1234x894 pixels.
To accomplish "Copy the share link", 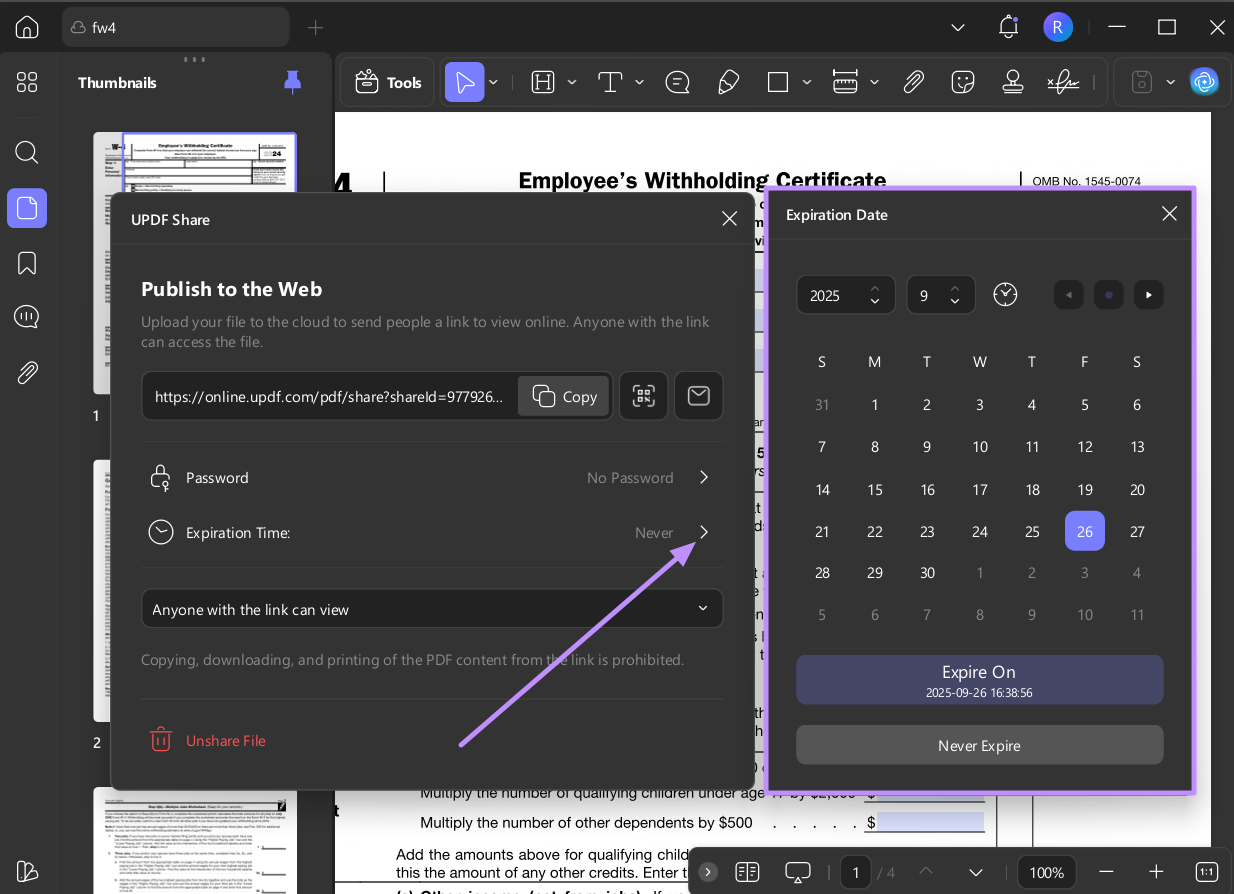I will pos(563,396).
